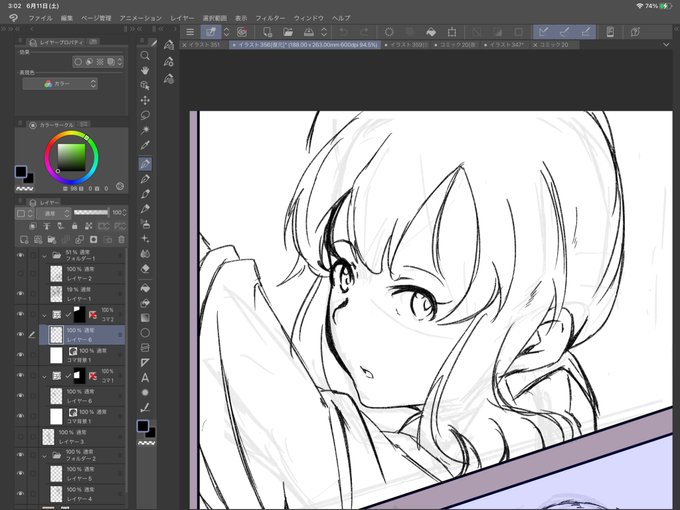Click the Lock Layer padlock icon
The image size is (680, 510).
click(75, 226)
